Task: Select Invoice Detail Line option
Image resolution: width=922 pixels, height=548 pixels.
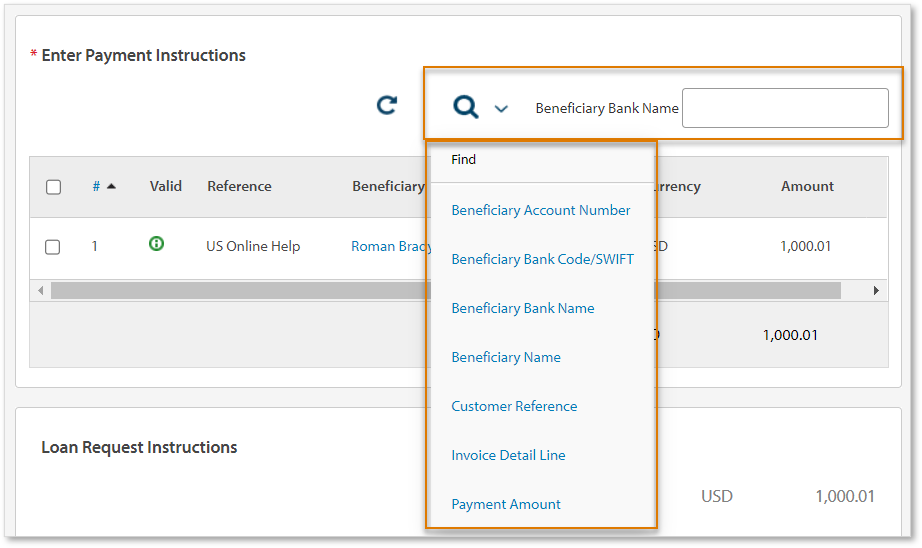Action: [508, 455]
